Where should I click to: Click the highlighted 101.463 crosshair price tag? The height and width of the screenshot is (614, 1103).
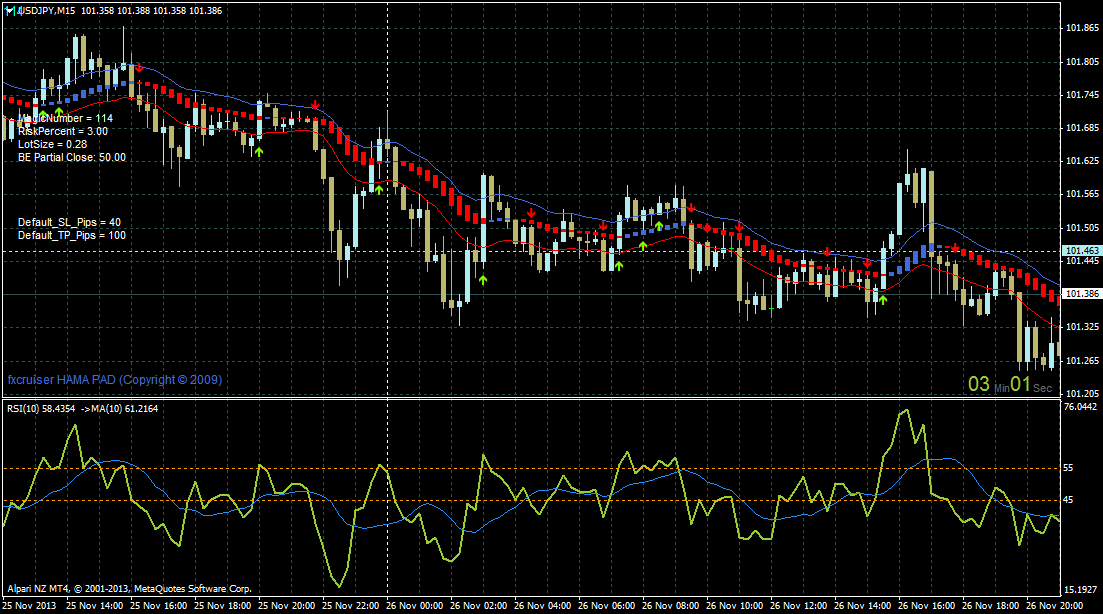(x=1082, y=251)
